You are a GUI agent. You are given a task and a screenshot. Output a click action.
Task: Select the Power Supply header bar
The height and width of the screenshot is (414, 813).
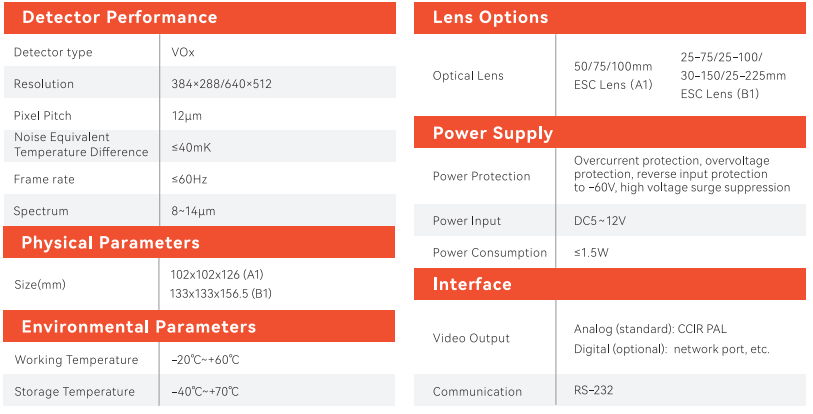492,133
